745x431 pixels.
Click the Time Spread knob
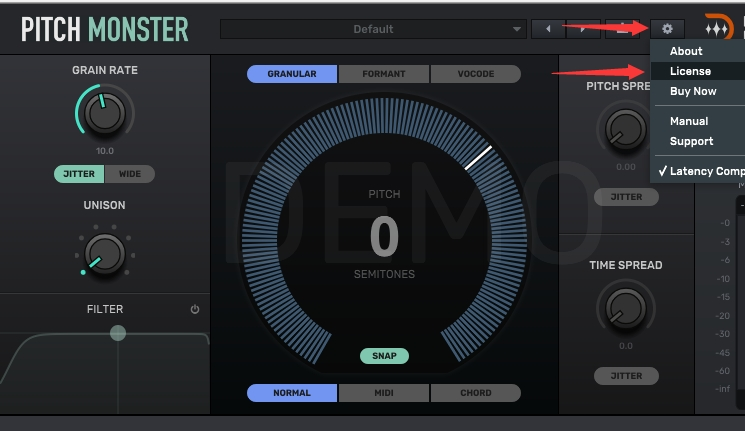[x=626, y=308]
